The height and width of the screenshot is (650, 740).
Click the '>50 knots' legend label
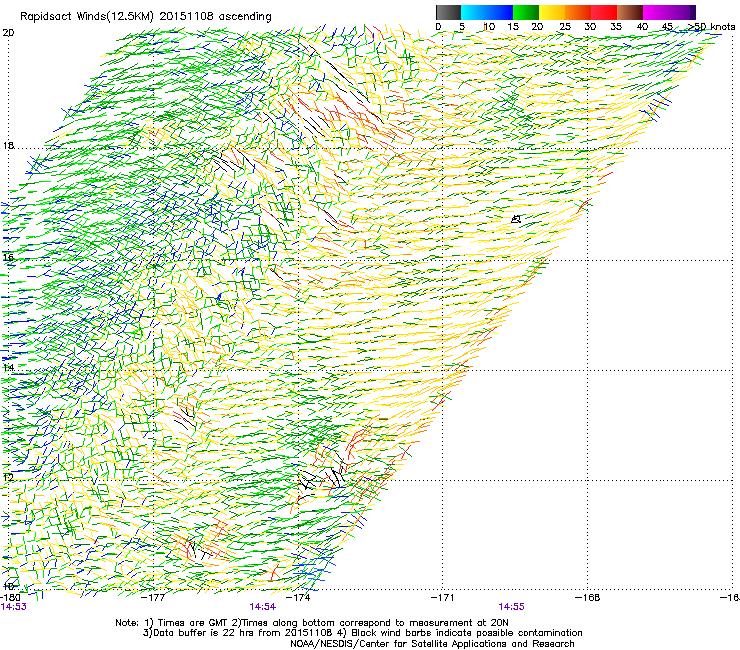click(712, 27)
